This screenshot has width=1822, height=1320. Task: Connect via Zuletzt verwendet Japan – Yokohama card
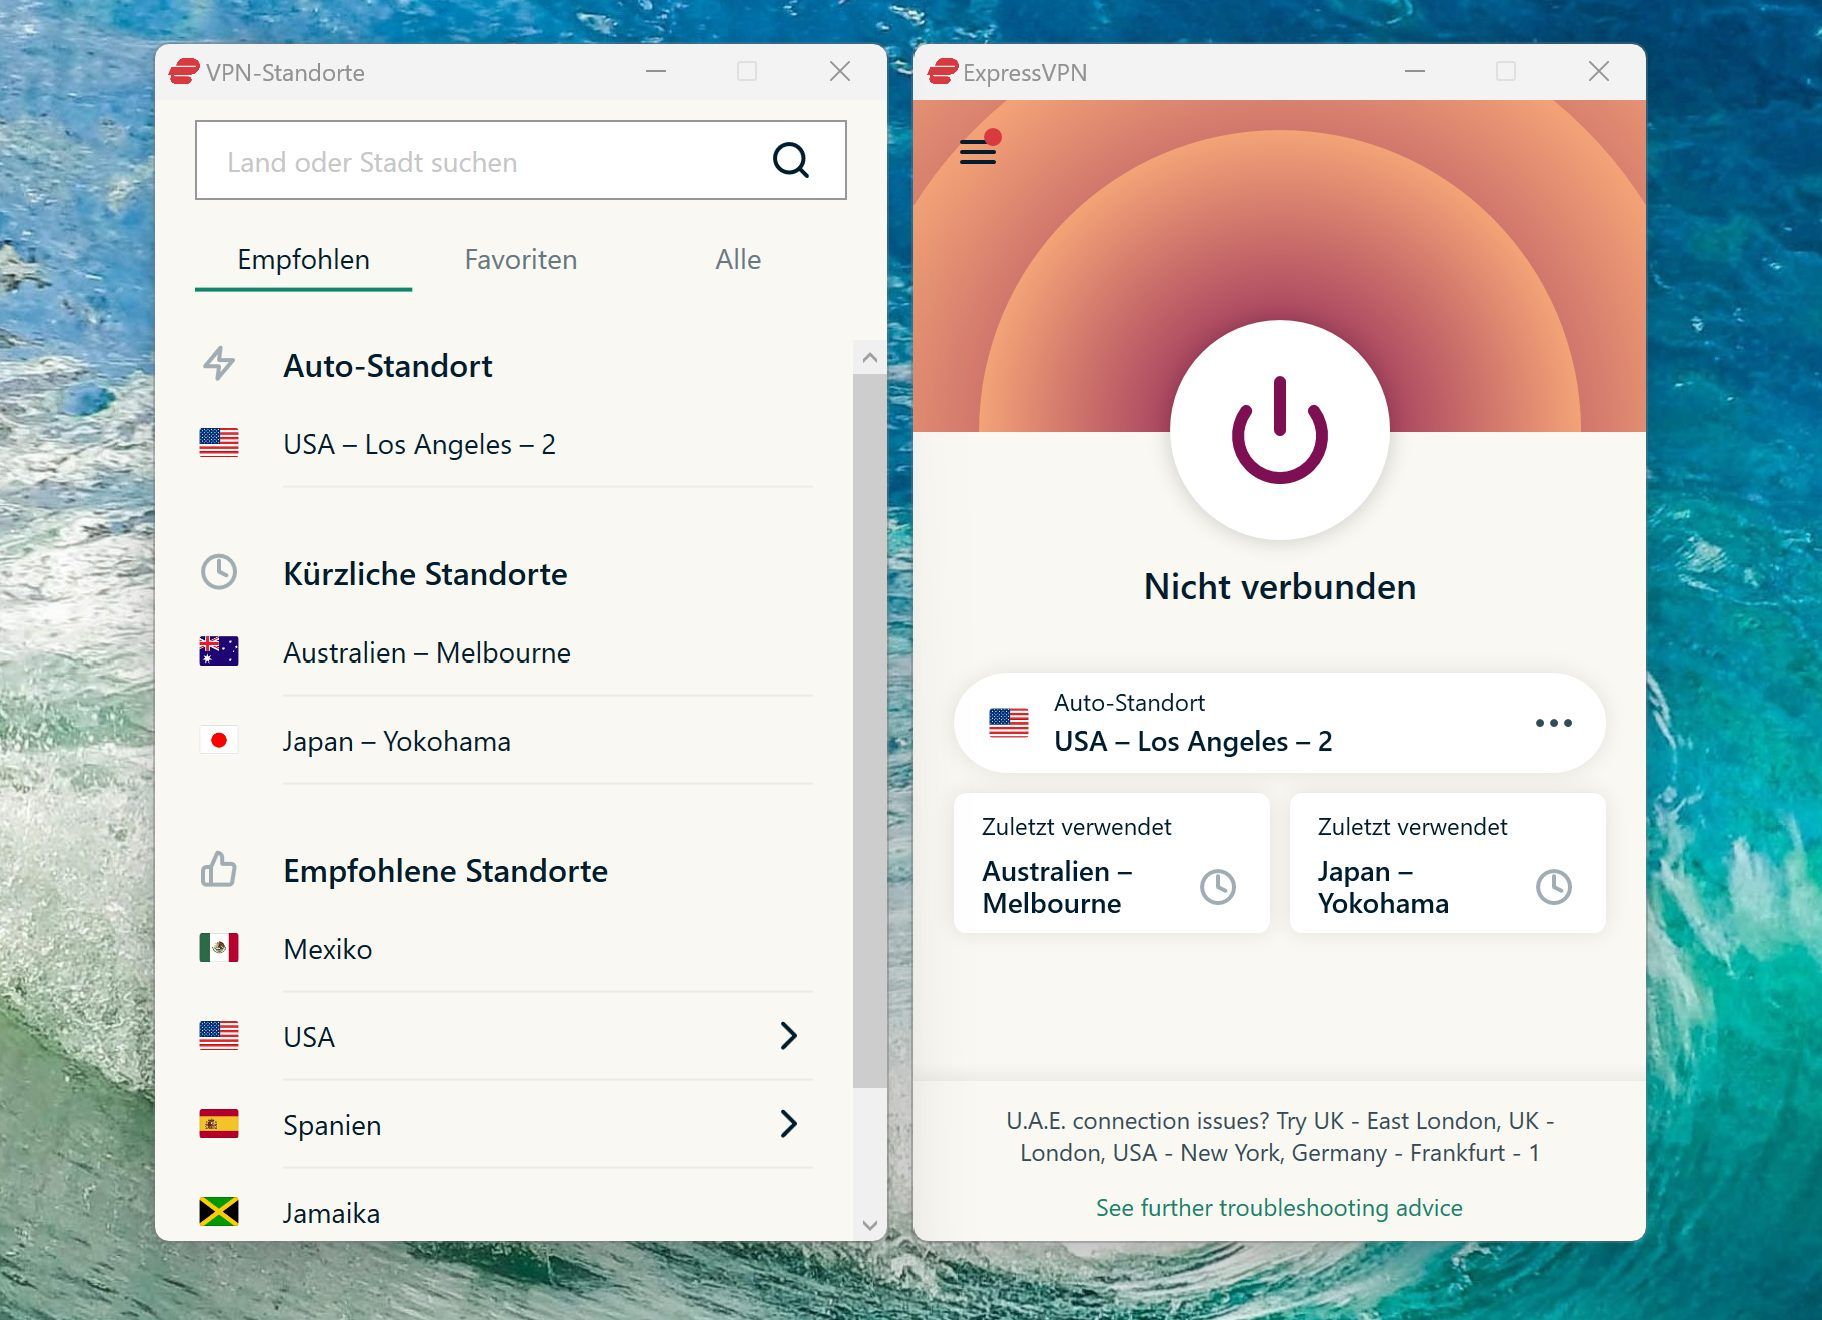click(1448, 863)
